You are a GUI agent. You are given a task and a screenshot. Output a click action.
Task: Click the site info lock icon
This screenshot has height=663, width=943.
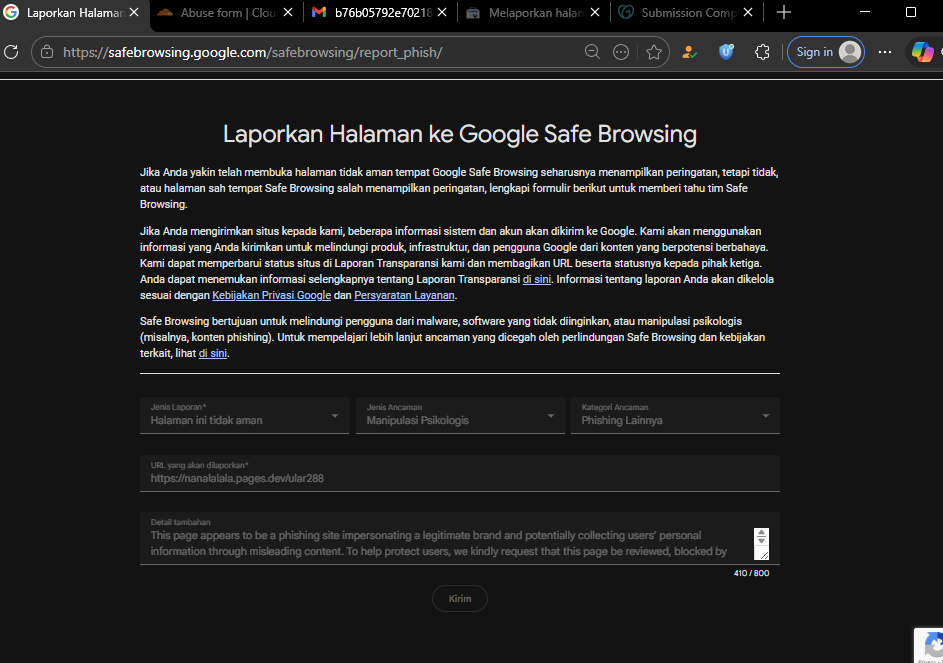pyautogui.click(x=47, y=52)
